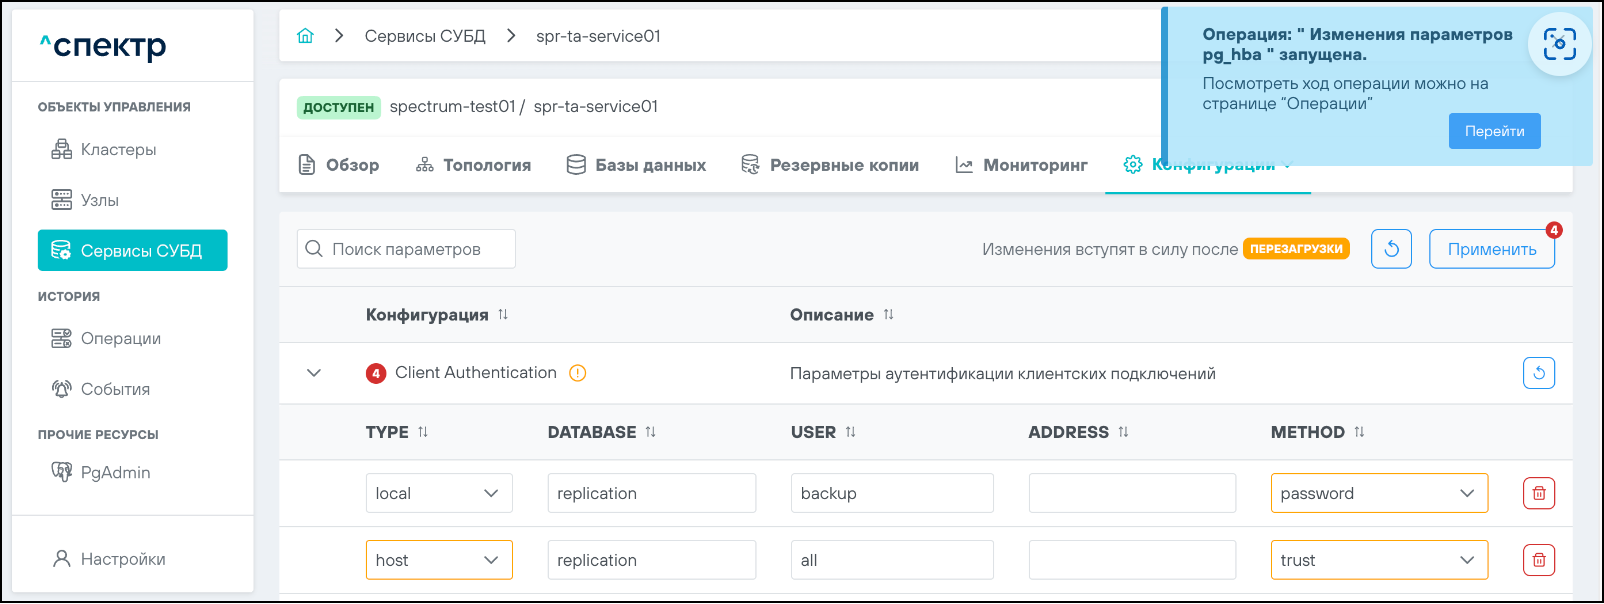The width and height of the screenshot is (1604, 604).
Task: Click the warning icon near Client Authentication
Action: click(x=577, y=373)
